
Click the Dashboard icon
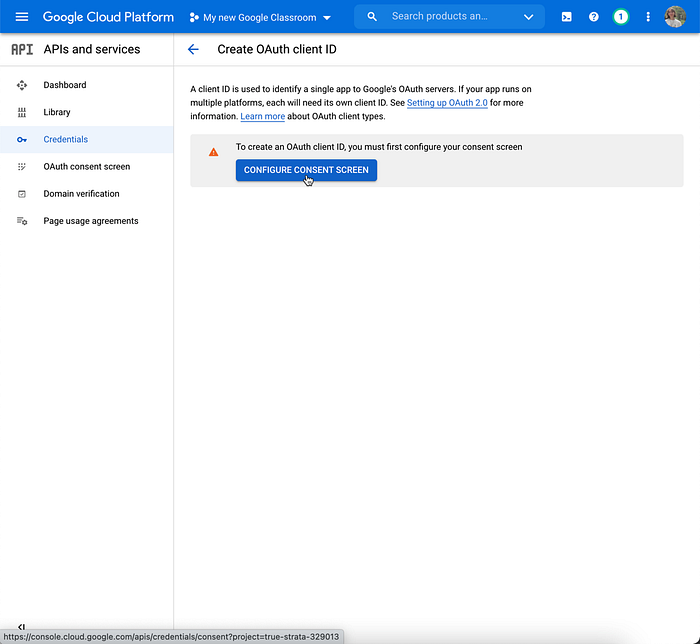pos(22,85)
